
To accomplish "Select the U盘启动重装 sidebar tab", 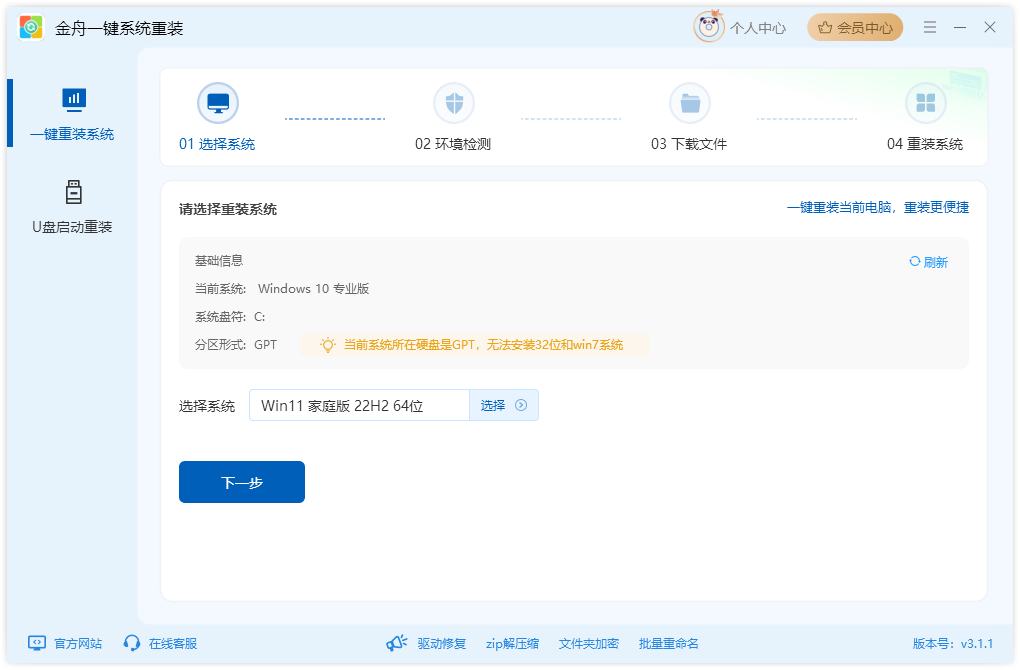I will [72, 207].
